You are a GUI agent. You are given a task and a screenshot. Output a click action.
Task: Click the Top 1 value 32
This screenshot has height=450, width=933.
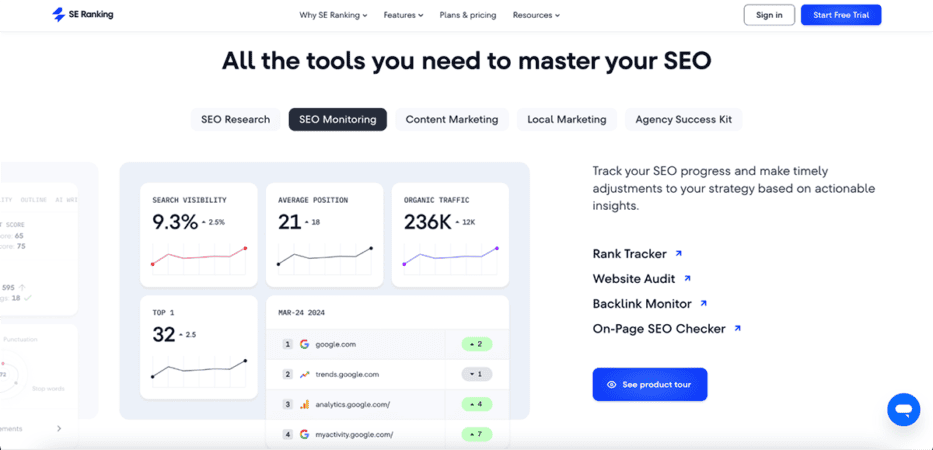coord(164,335)
